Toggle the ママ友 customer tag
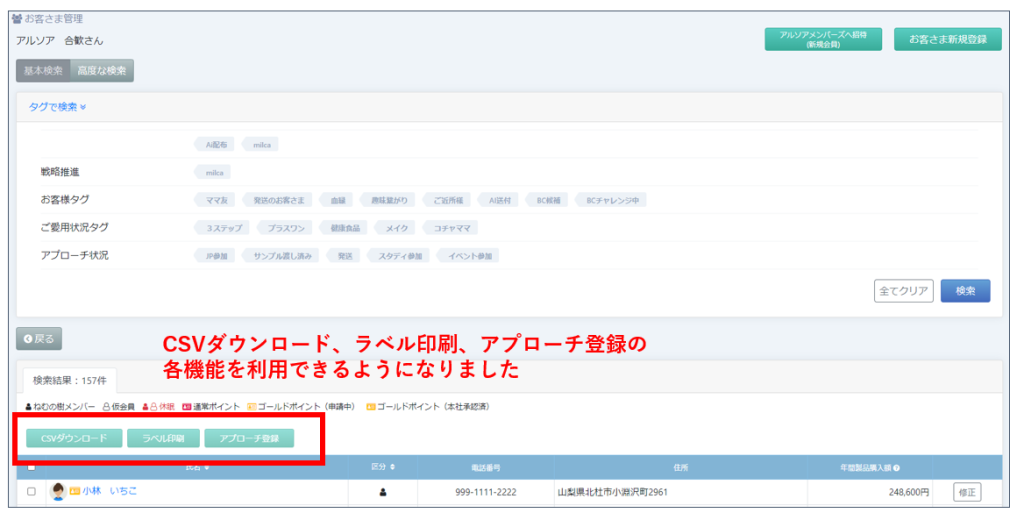 coord(216,200)
